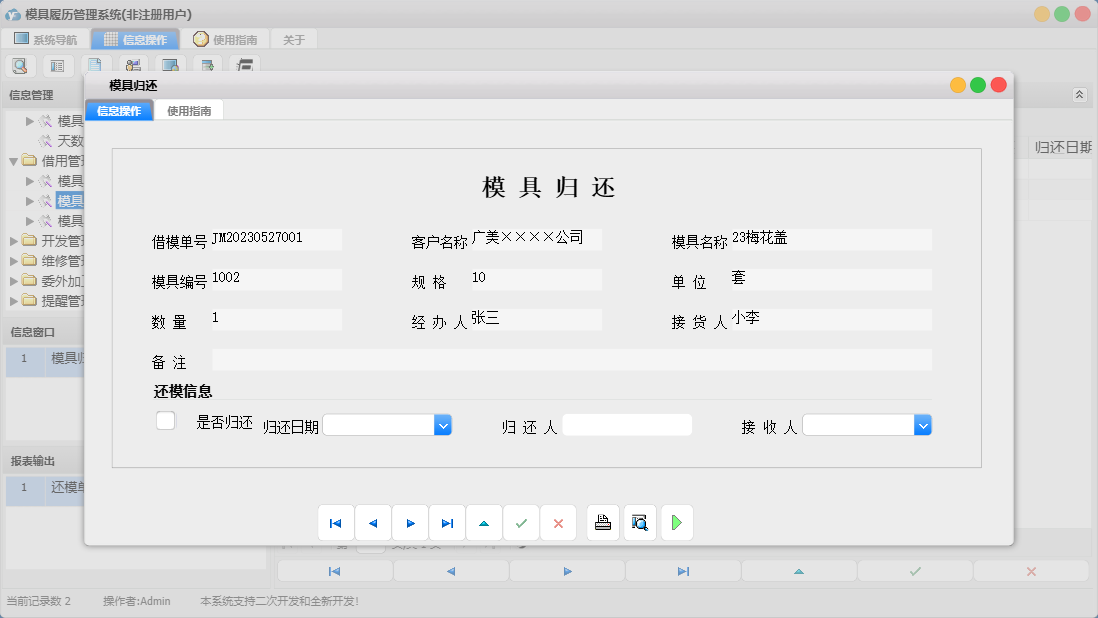Viewport: 1098px width, 618px height.
Task: Open the 归还日期 date dropdown
Action: pyautogui.click(x=443, y=425)
